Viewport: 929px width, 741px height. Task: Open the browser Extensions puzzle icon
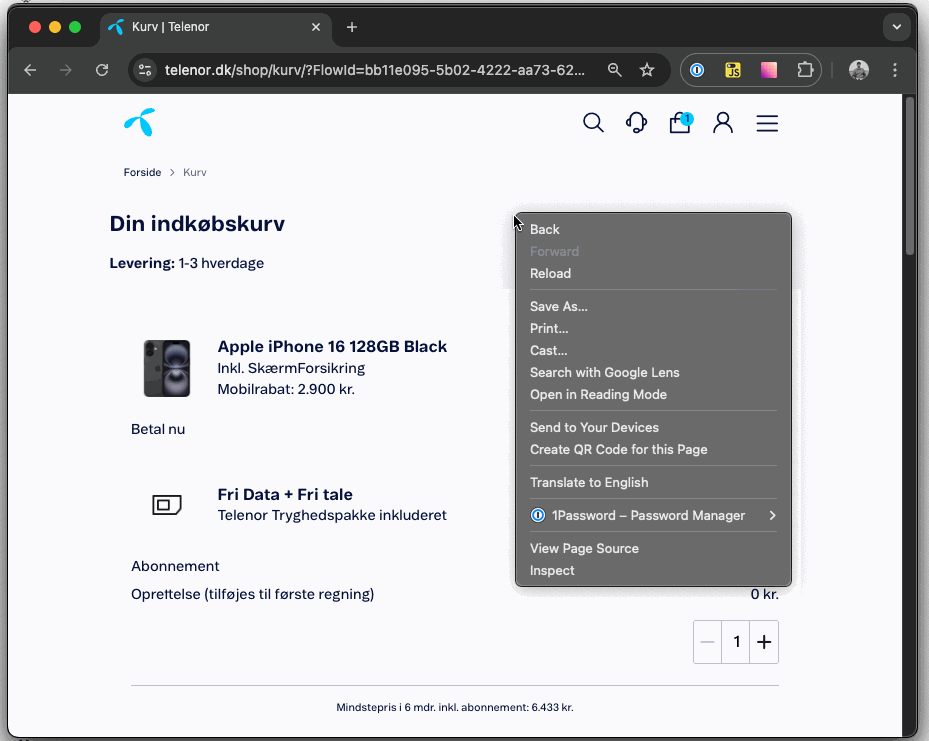(x=805, y=70)
